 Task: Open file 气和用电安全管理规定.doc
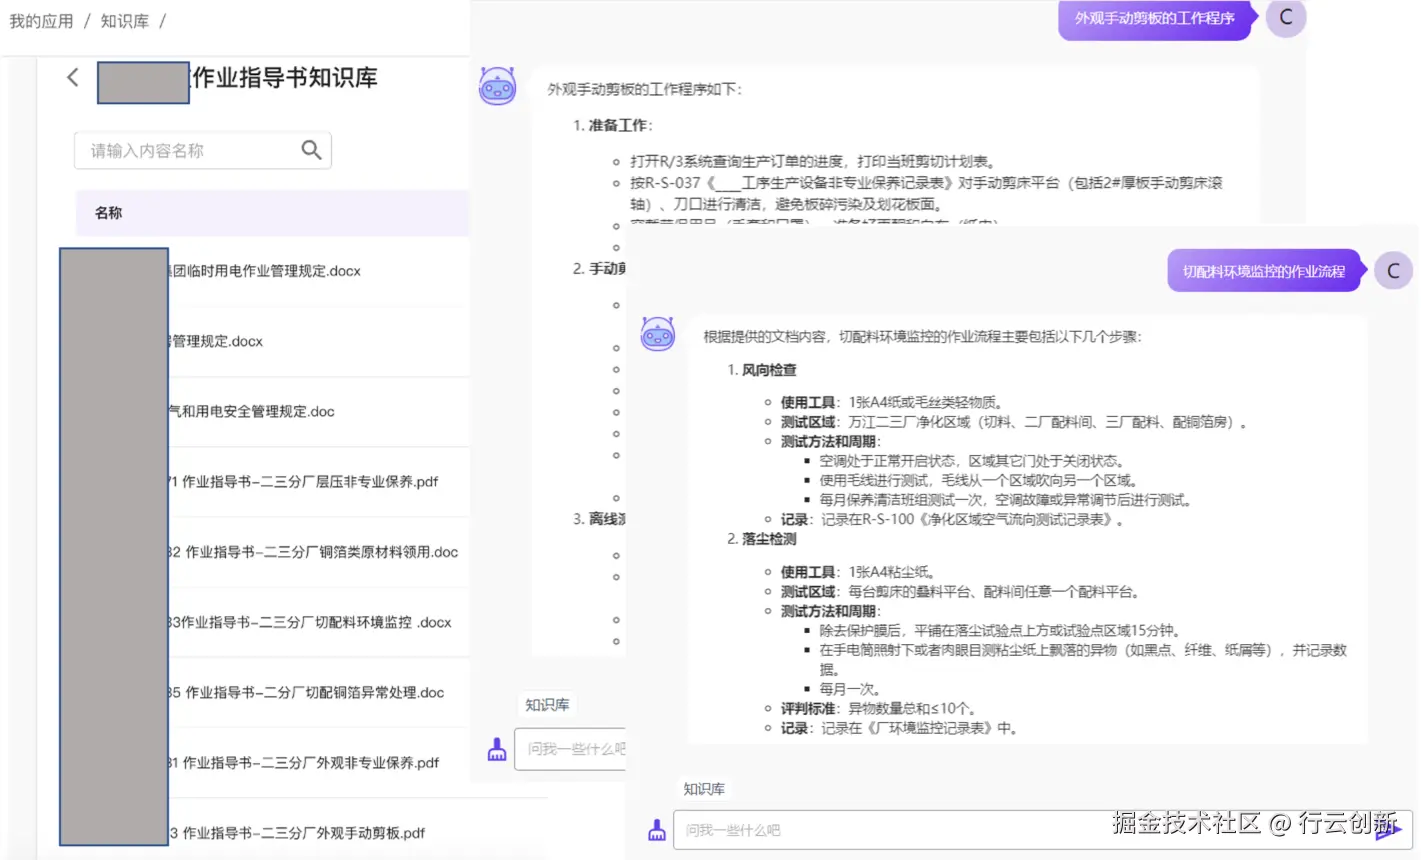coord(252,411)
